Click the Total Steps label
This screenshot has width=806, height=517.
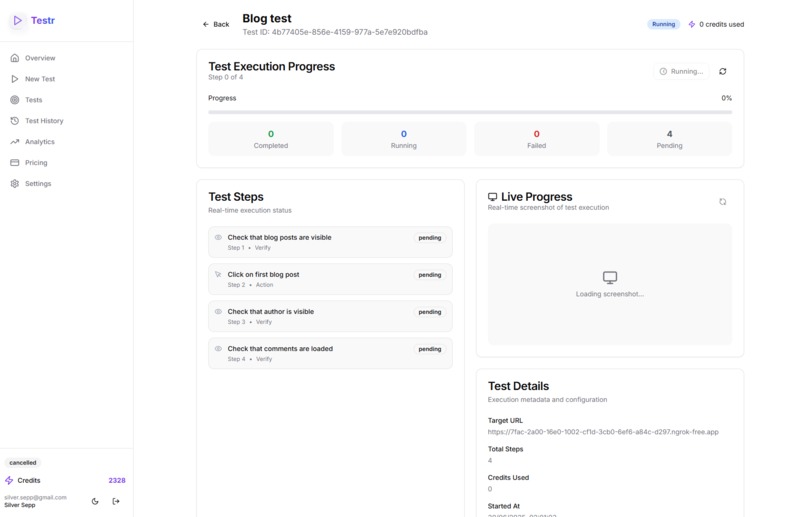pyautogui.click(x=505, y=449)
